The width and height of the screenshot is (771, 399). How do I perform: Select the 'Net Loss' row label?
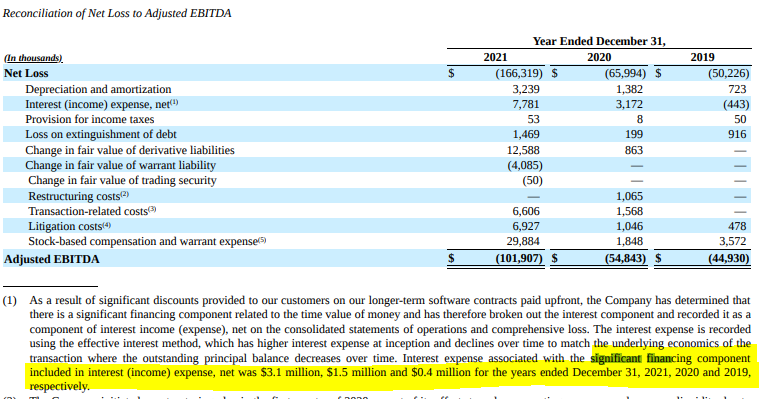tap(26, 73)
